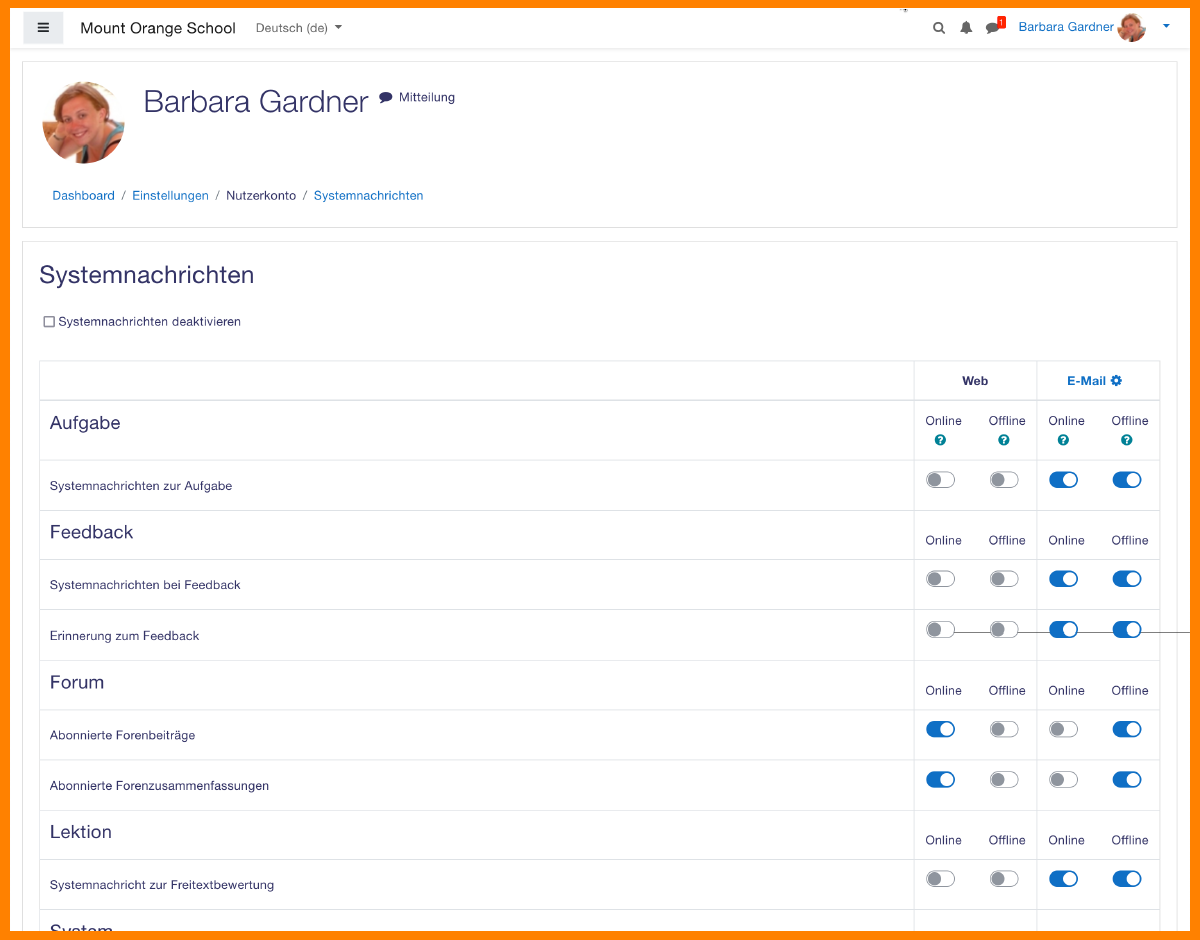This screenshot has height=940, width=1200.
Task: Click help icon under Web Online
Action: [x=940, y=440]
